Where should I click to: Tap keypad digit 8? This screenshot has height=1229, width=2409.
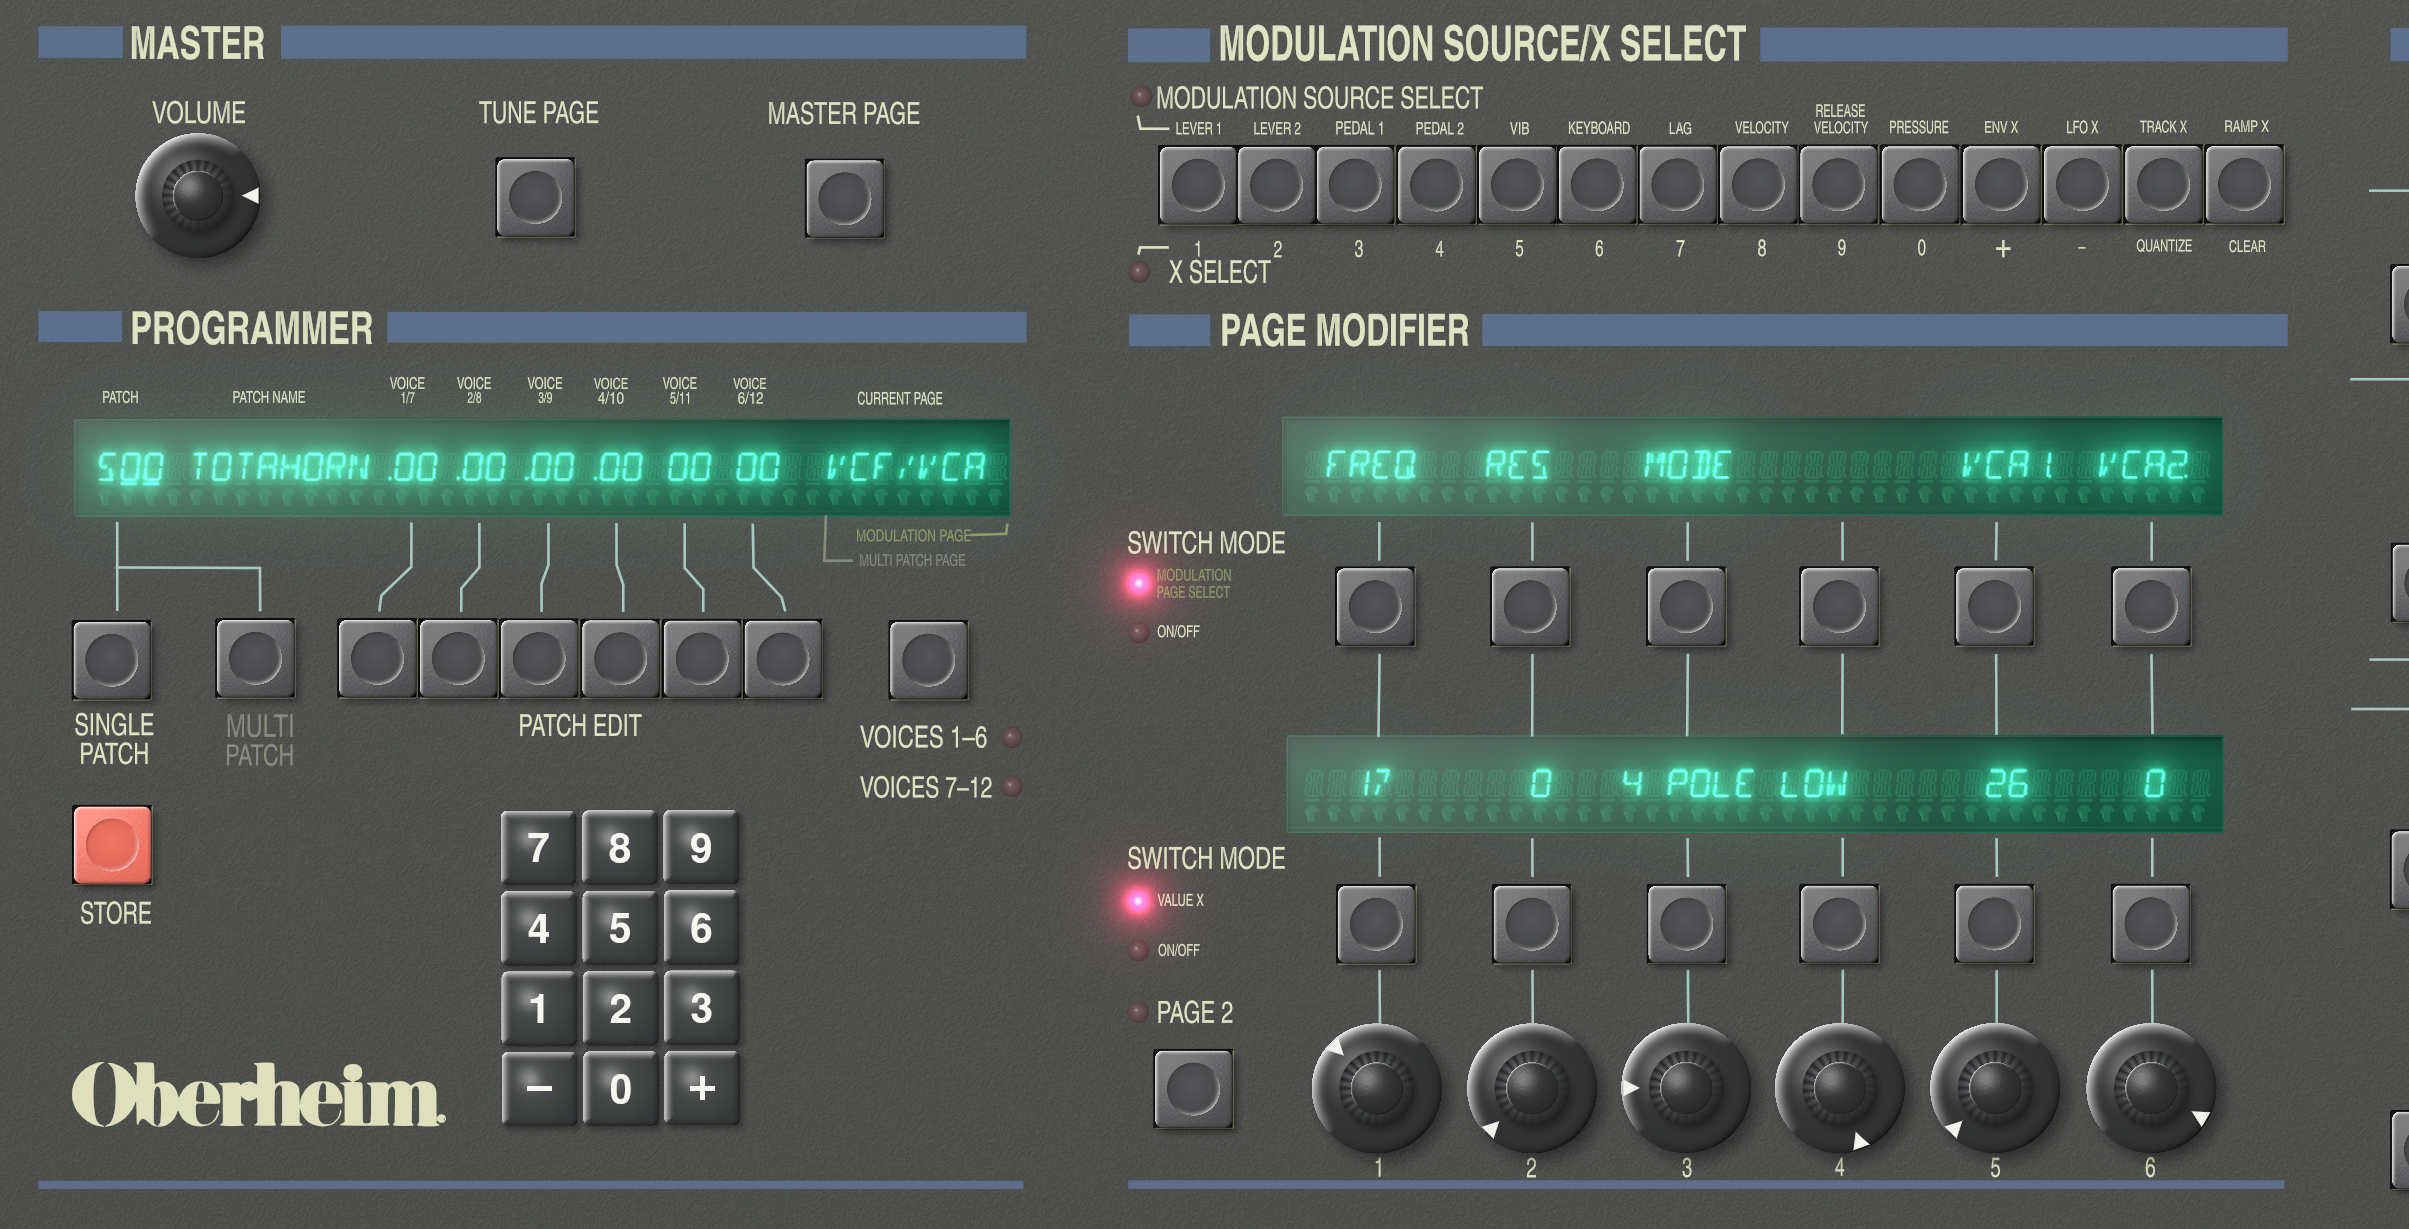click(620, 848)
